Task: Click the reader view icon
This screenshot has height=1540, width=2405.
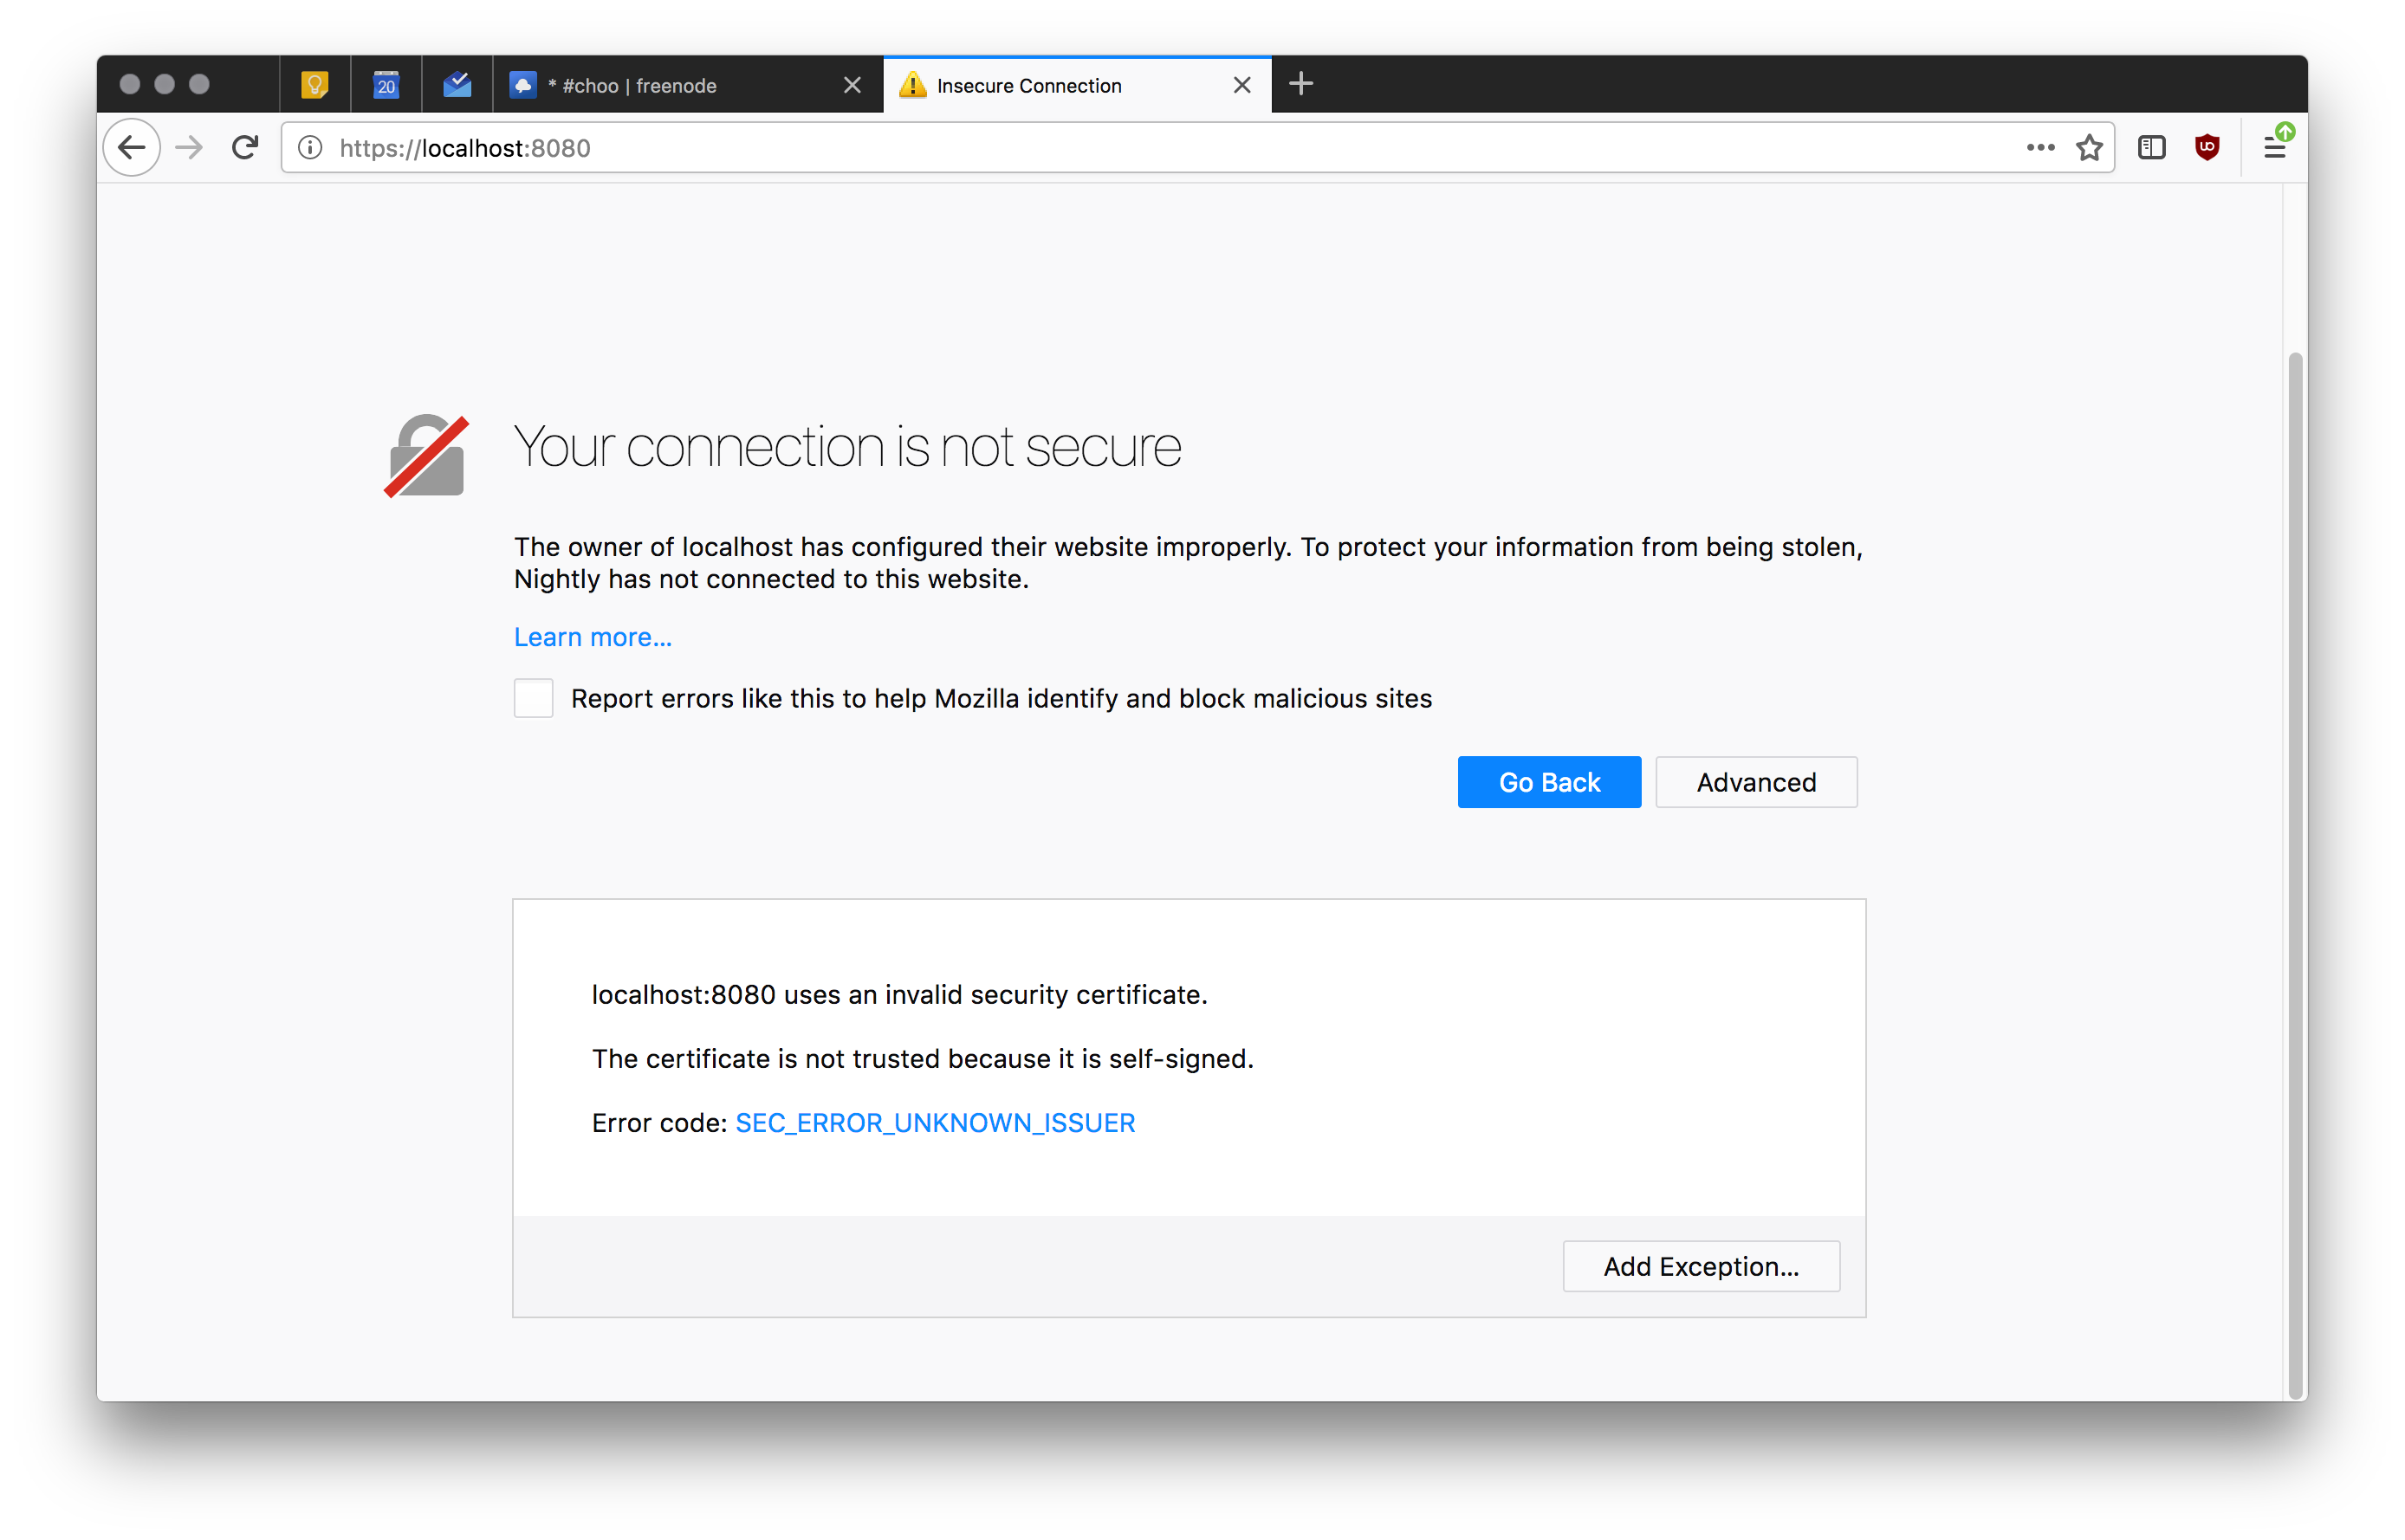Action: pos(2153,147)
